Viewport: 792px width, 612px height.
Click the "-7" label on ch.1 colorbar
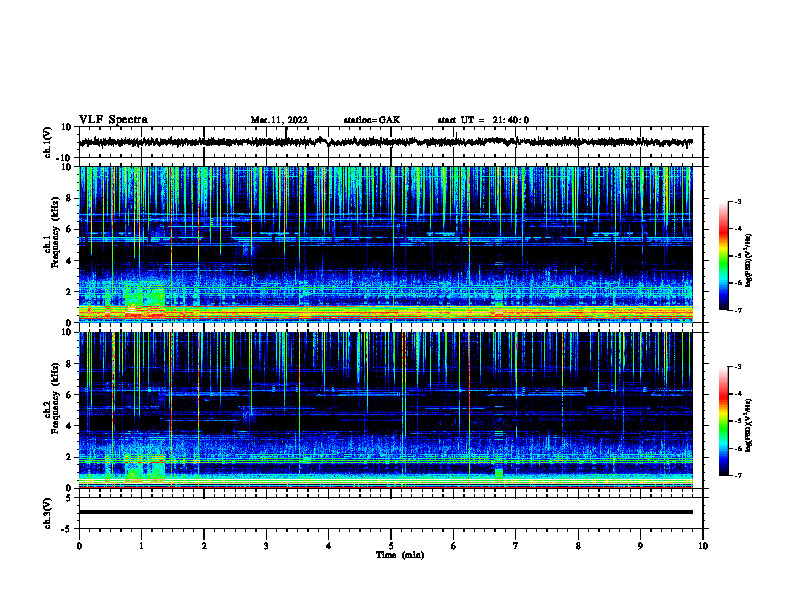click(x=738, y=310)
